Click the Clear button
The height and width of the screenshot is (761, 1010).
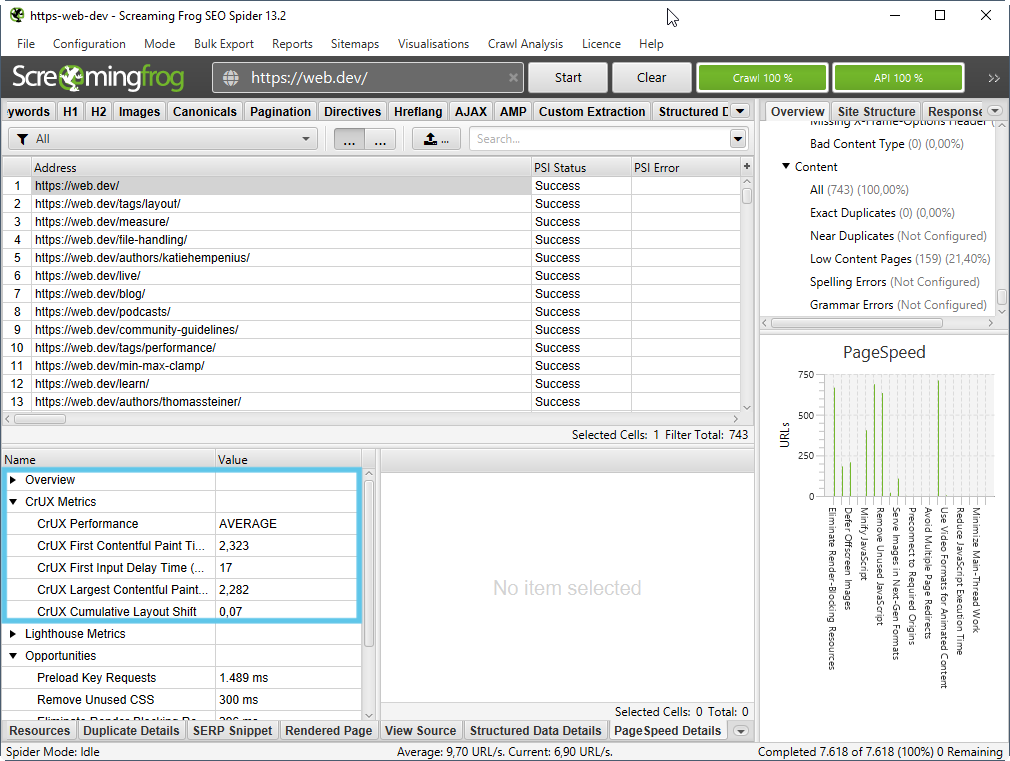pyautogui.click(x=651, y=78)
